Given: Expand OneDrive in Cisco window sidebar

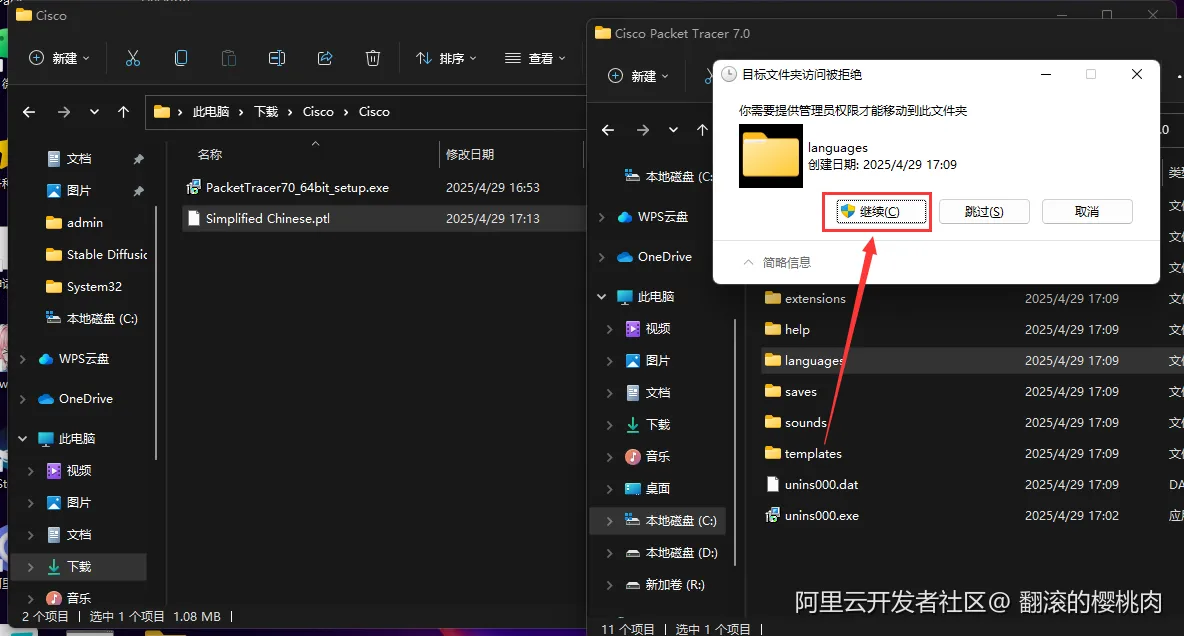Looking at the screenshot, I should pos(23,399).
